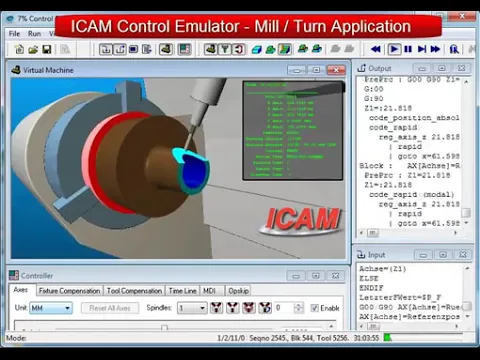Click the machine view toolbar icon
Image resolution: width=480 pixels, height=360 pixels.
166,49
